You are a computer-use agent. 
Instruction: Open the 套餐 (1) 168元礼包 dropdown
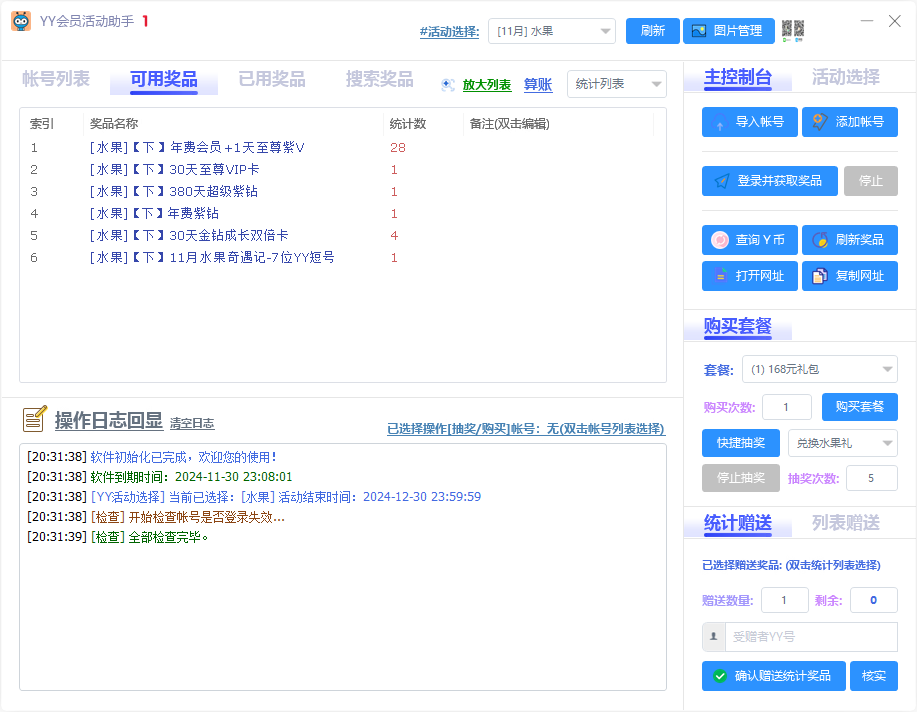[820, 369]
